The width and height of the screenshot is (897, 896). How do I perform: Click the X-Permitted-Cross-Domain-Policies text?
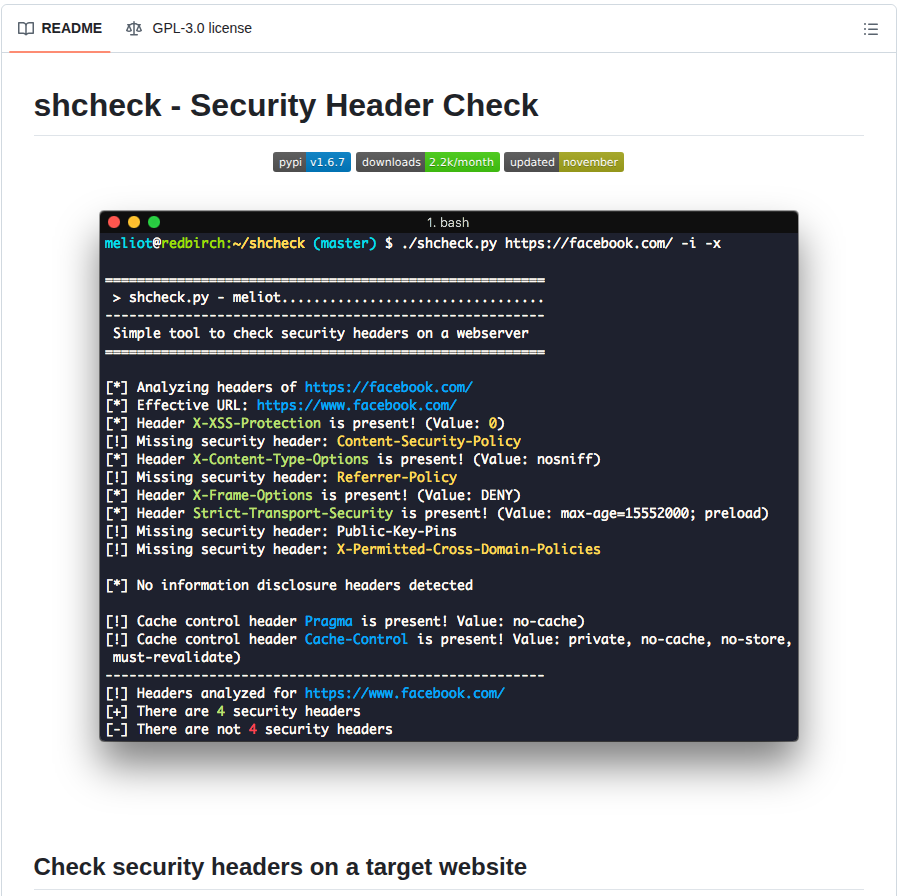pyautogui.click(x=468, y=549)
